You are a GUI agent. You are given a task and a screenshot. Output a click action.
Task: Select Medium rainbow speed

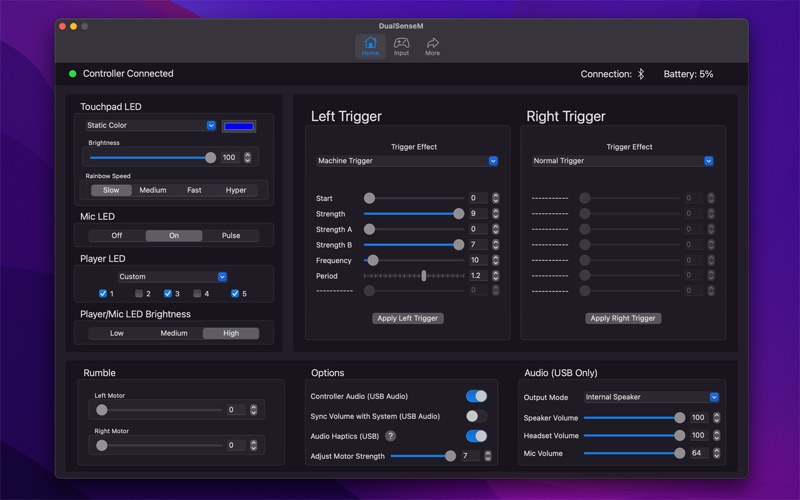point(153,190)
